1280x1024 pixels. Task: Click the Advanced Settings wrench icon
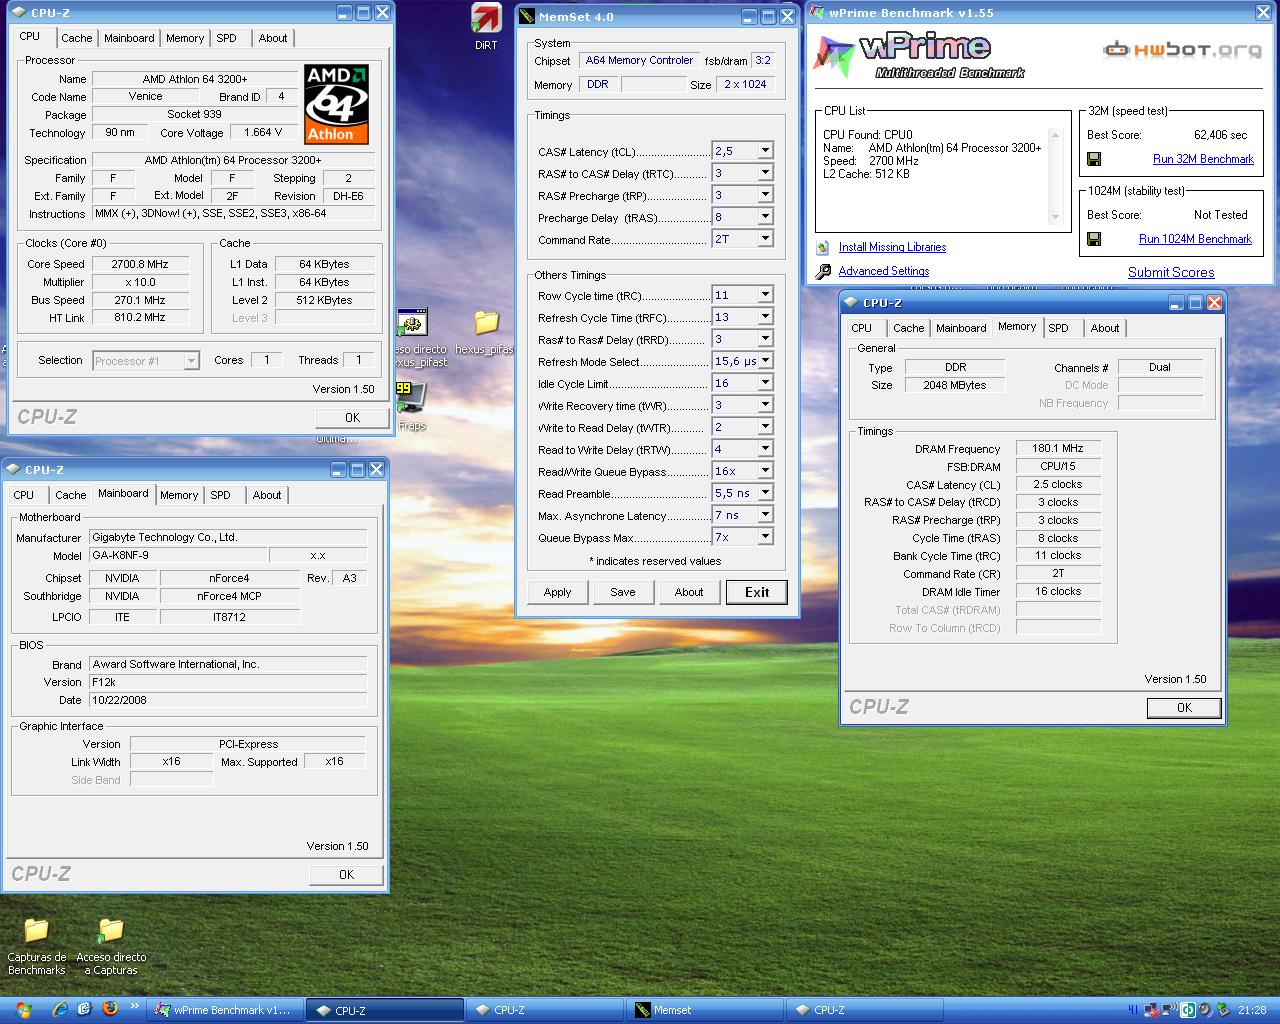click(823, 271)
